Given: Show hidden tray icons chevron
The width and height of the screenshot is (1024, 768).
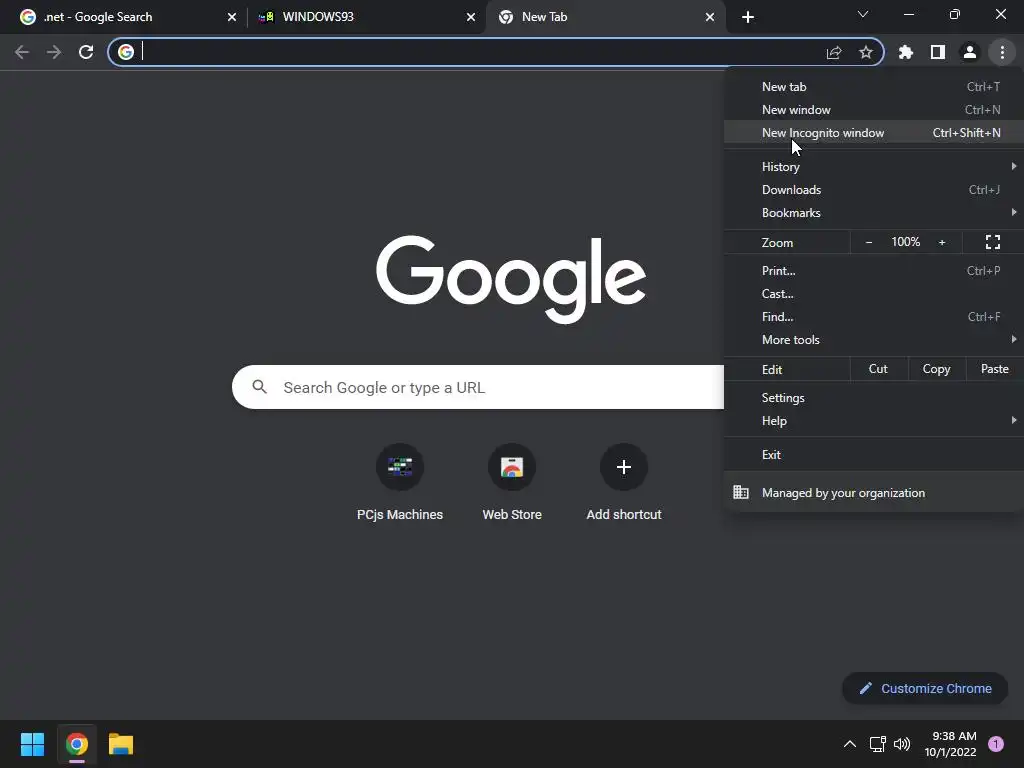Looking at the screenshot, I should point(850,744).
